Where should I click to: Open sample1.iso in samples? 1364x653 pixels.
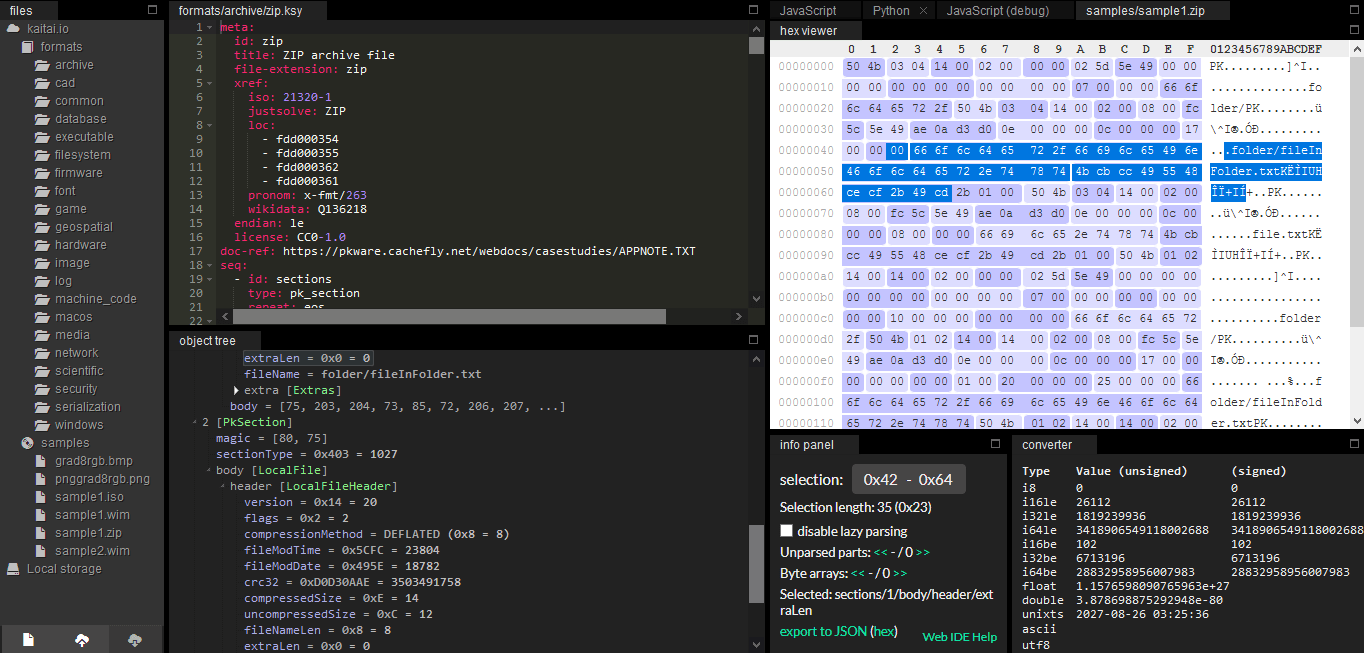(x=89, y=497)
